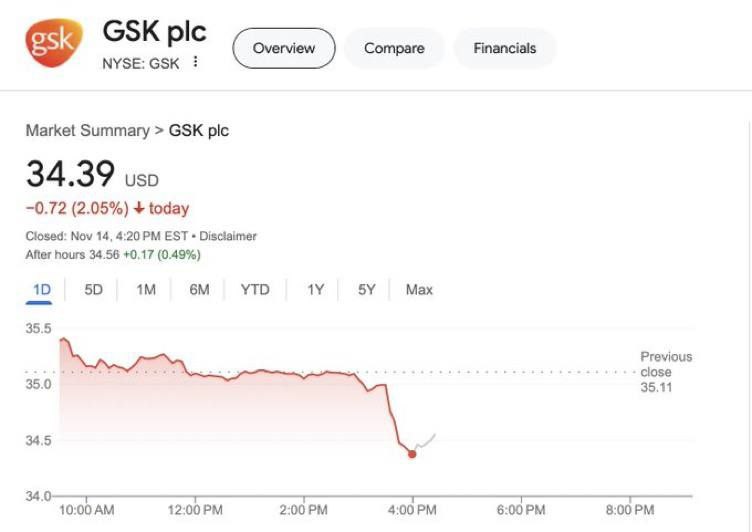The width and height of the screenshot is (752, 532).
Task: Switch chart to YTD range
Action: 255,290
